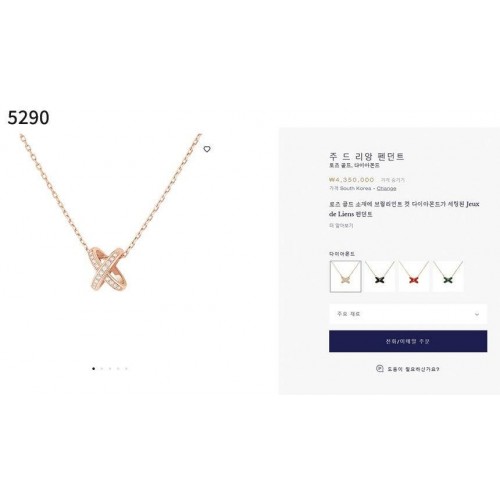Show fourth image via carousel dot
500x500 pixels.
118,369
